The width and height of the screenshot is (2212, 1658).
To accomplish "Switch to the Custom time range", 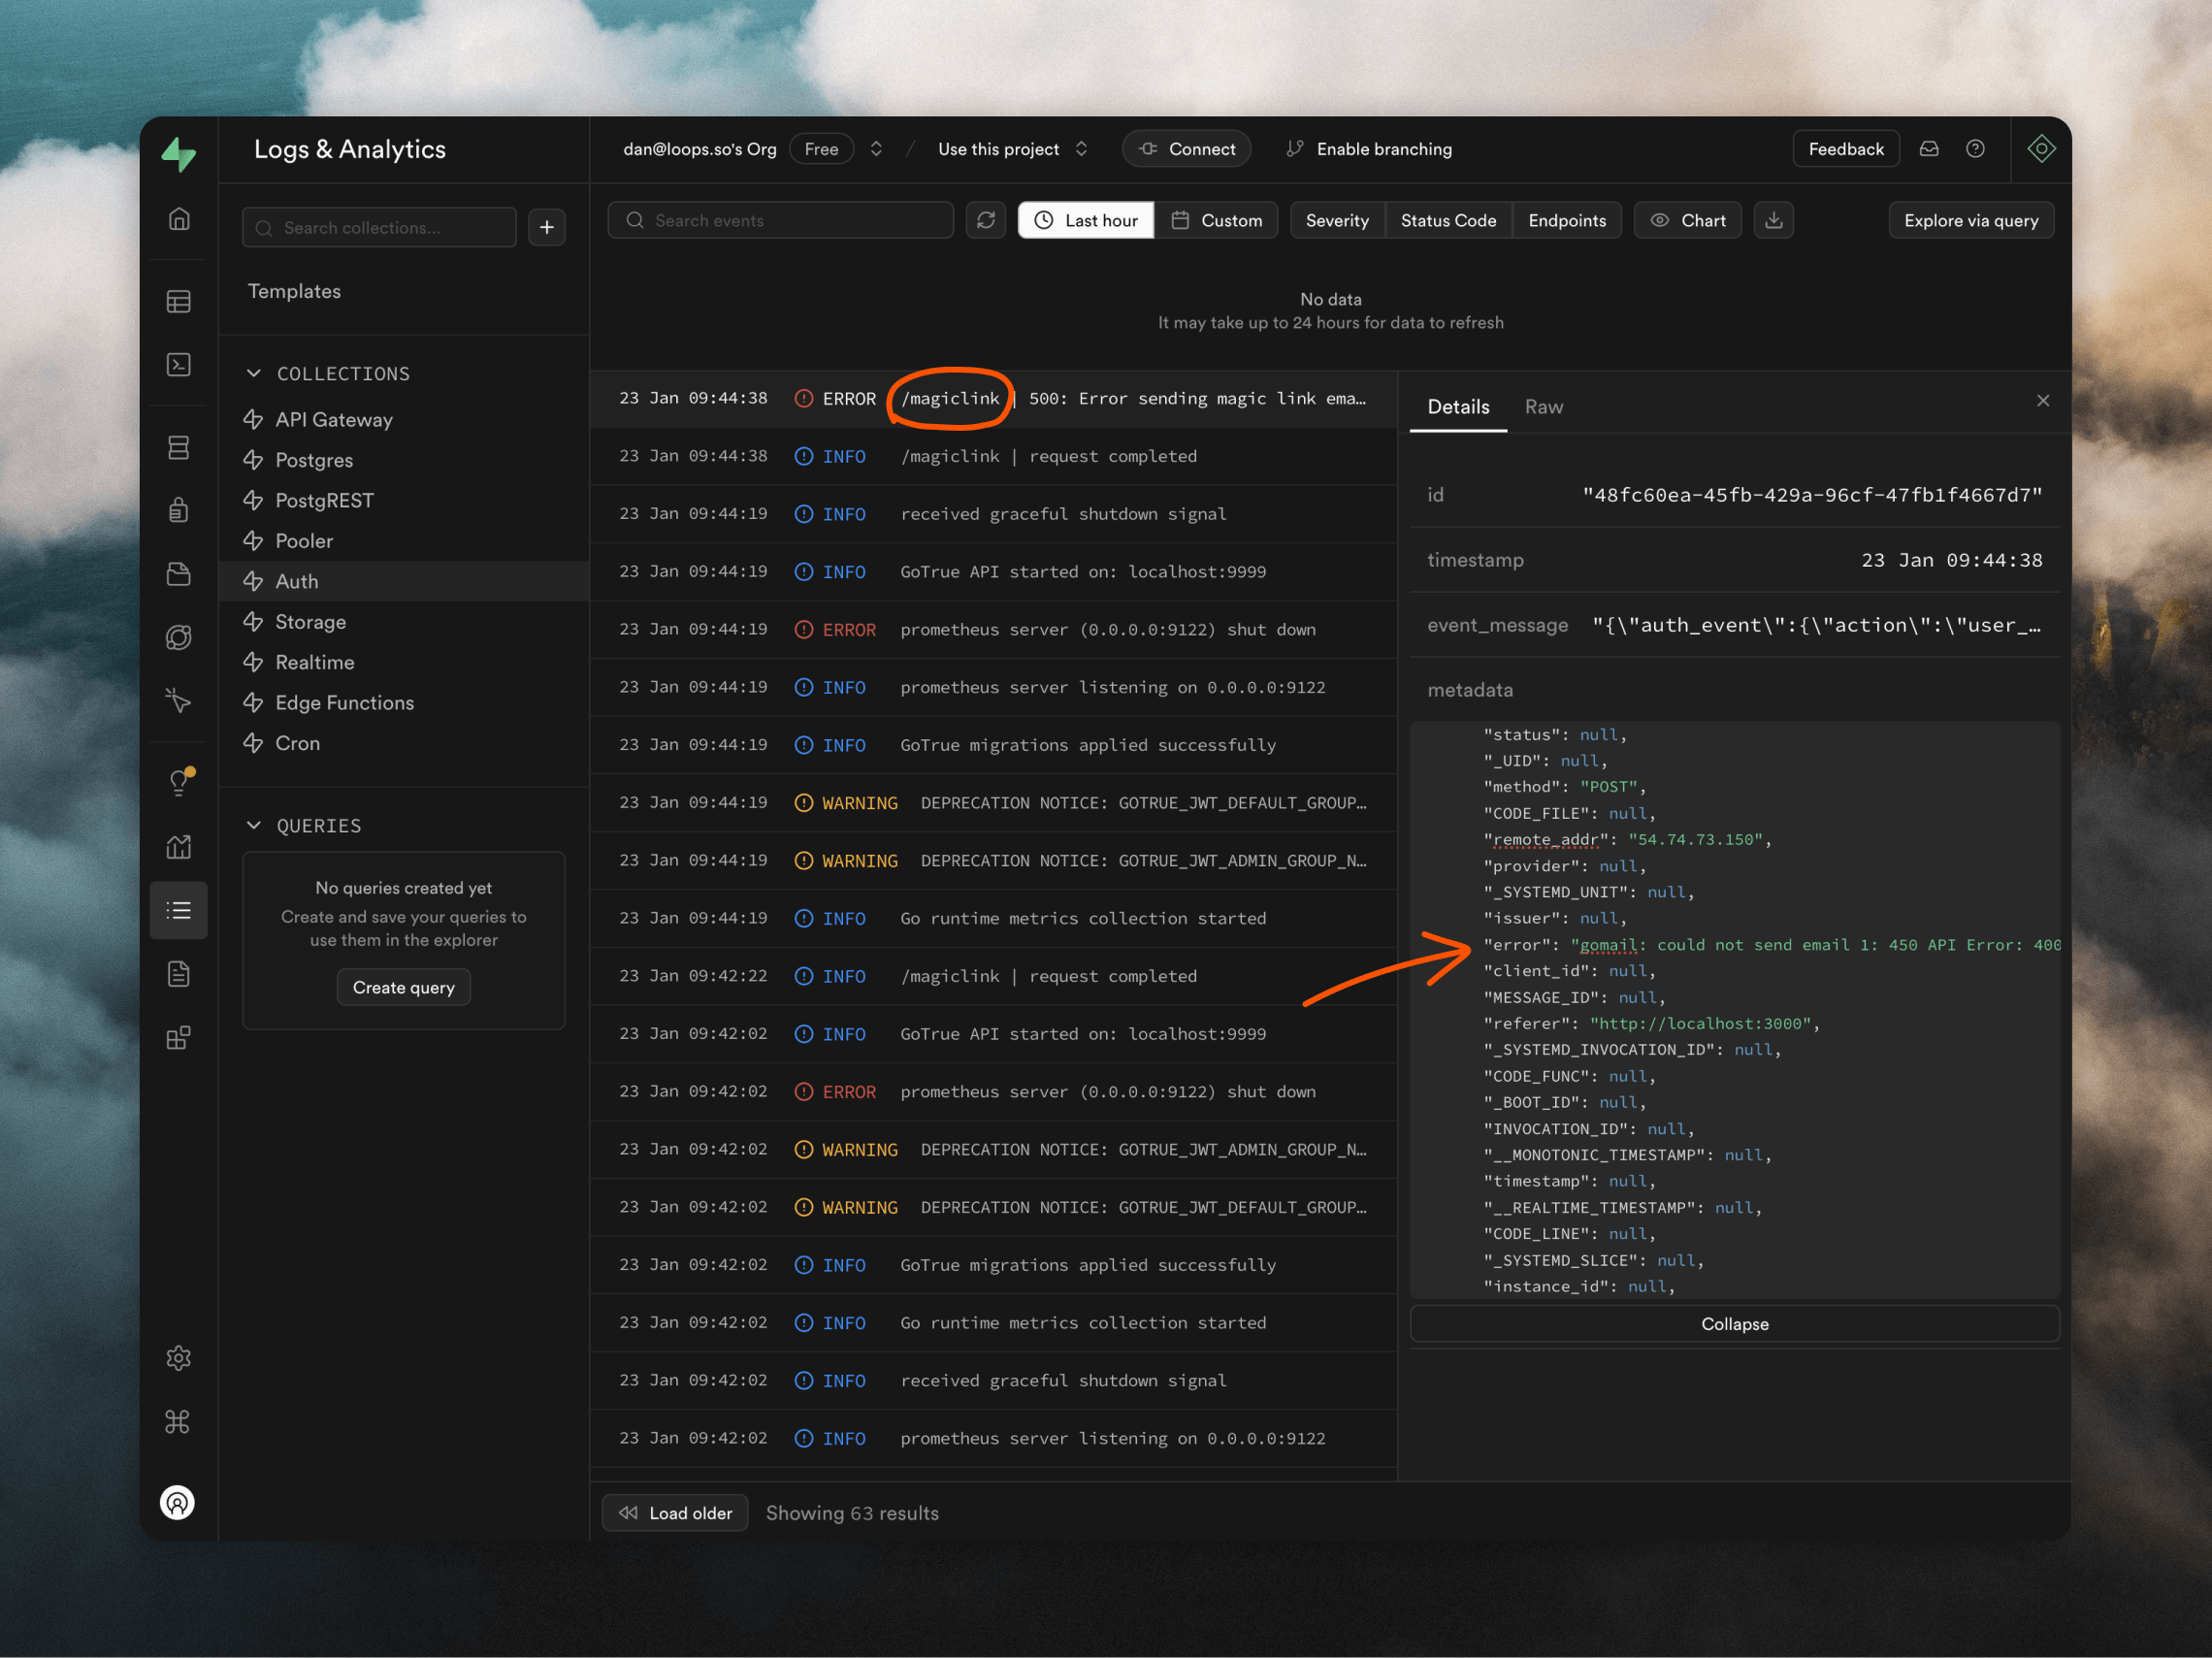I will point(1216,220).
